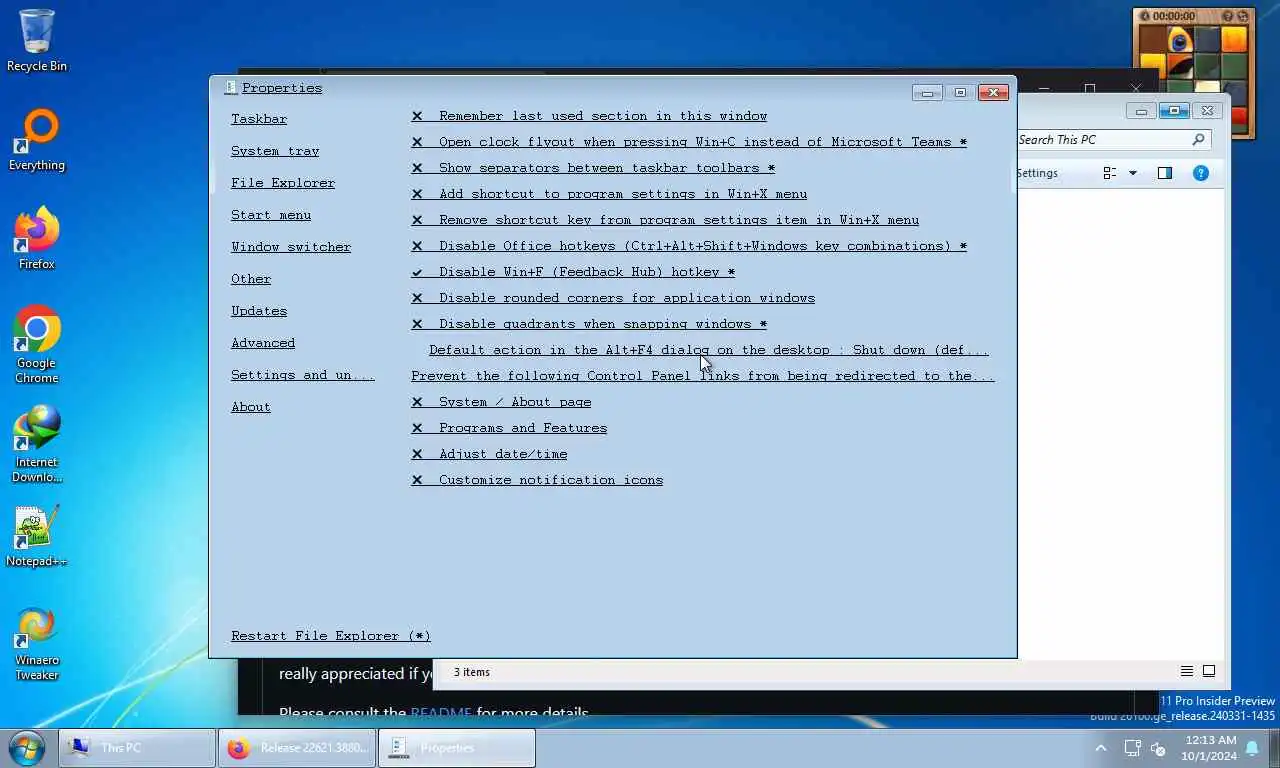The height and width of the screenshot is (768, 1280).
Task: Open the Winaero Tweaker desktop shortcut
Action: coord(37,641)
